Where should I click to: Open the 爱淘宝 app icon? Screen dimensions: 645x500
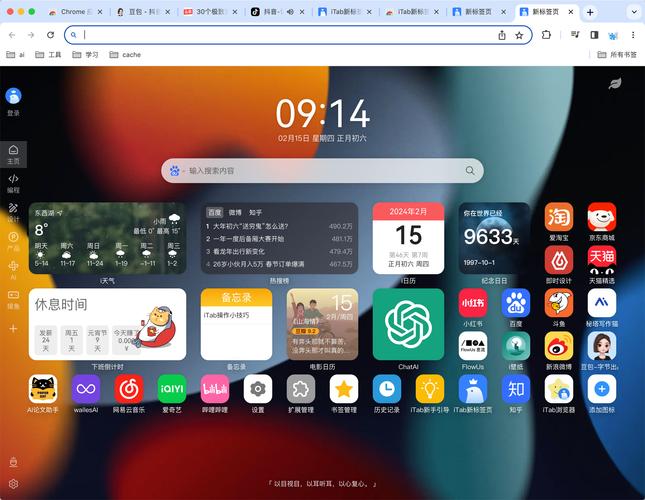[559, 217]
